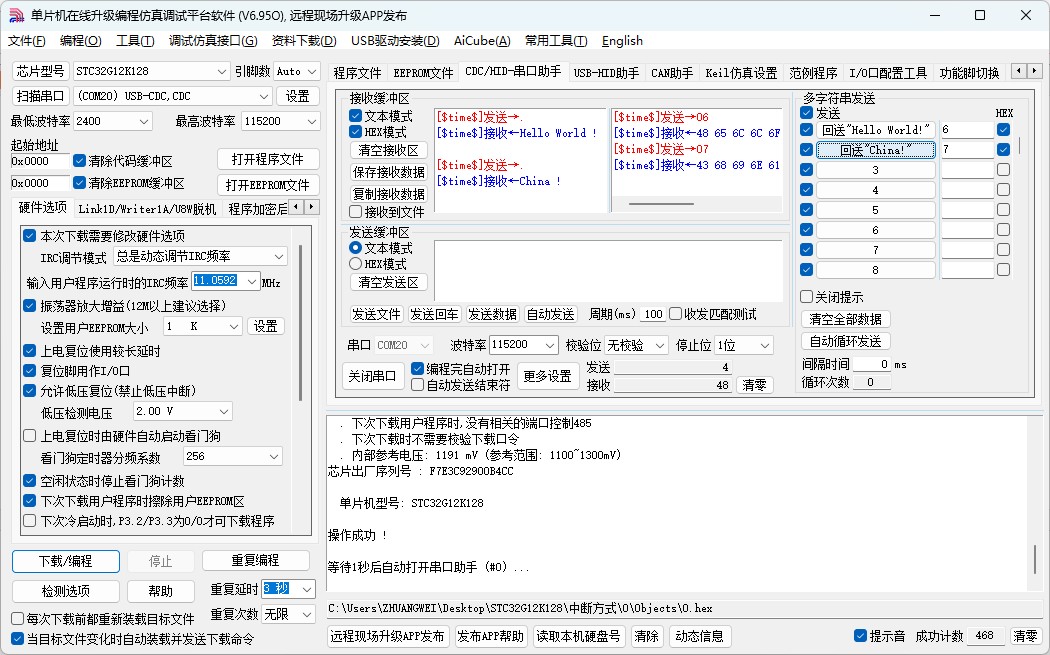
Task: Toggle 编程完自动打开 checkbox
Action: [417, 368]
